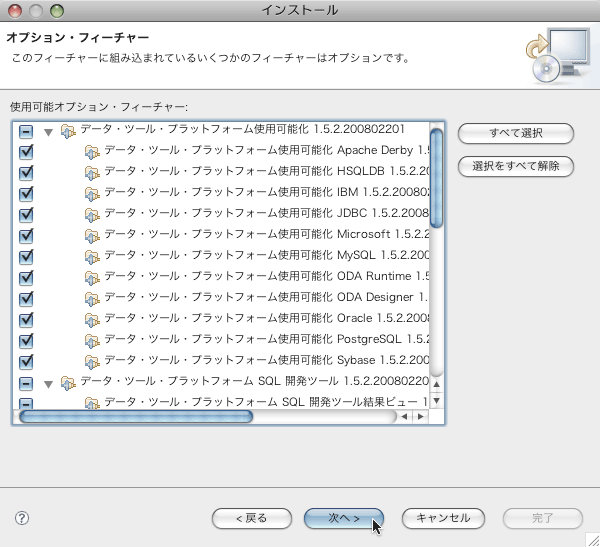Screen dimensions: 600x547
Task: Toggle the top 使用可能化 parent mixed-state checkbox
Action: tap(26, 132)
